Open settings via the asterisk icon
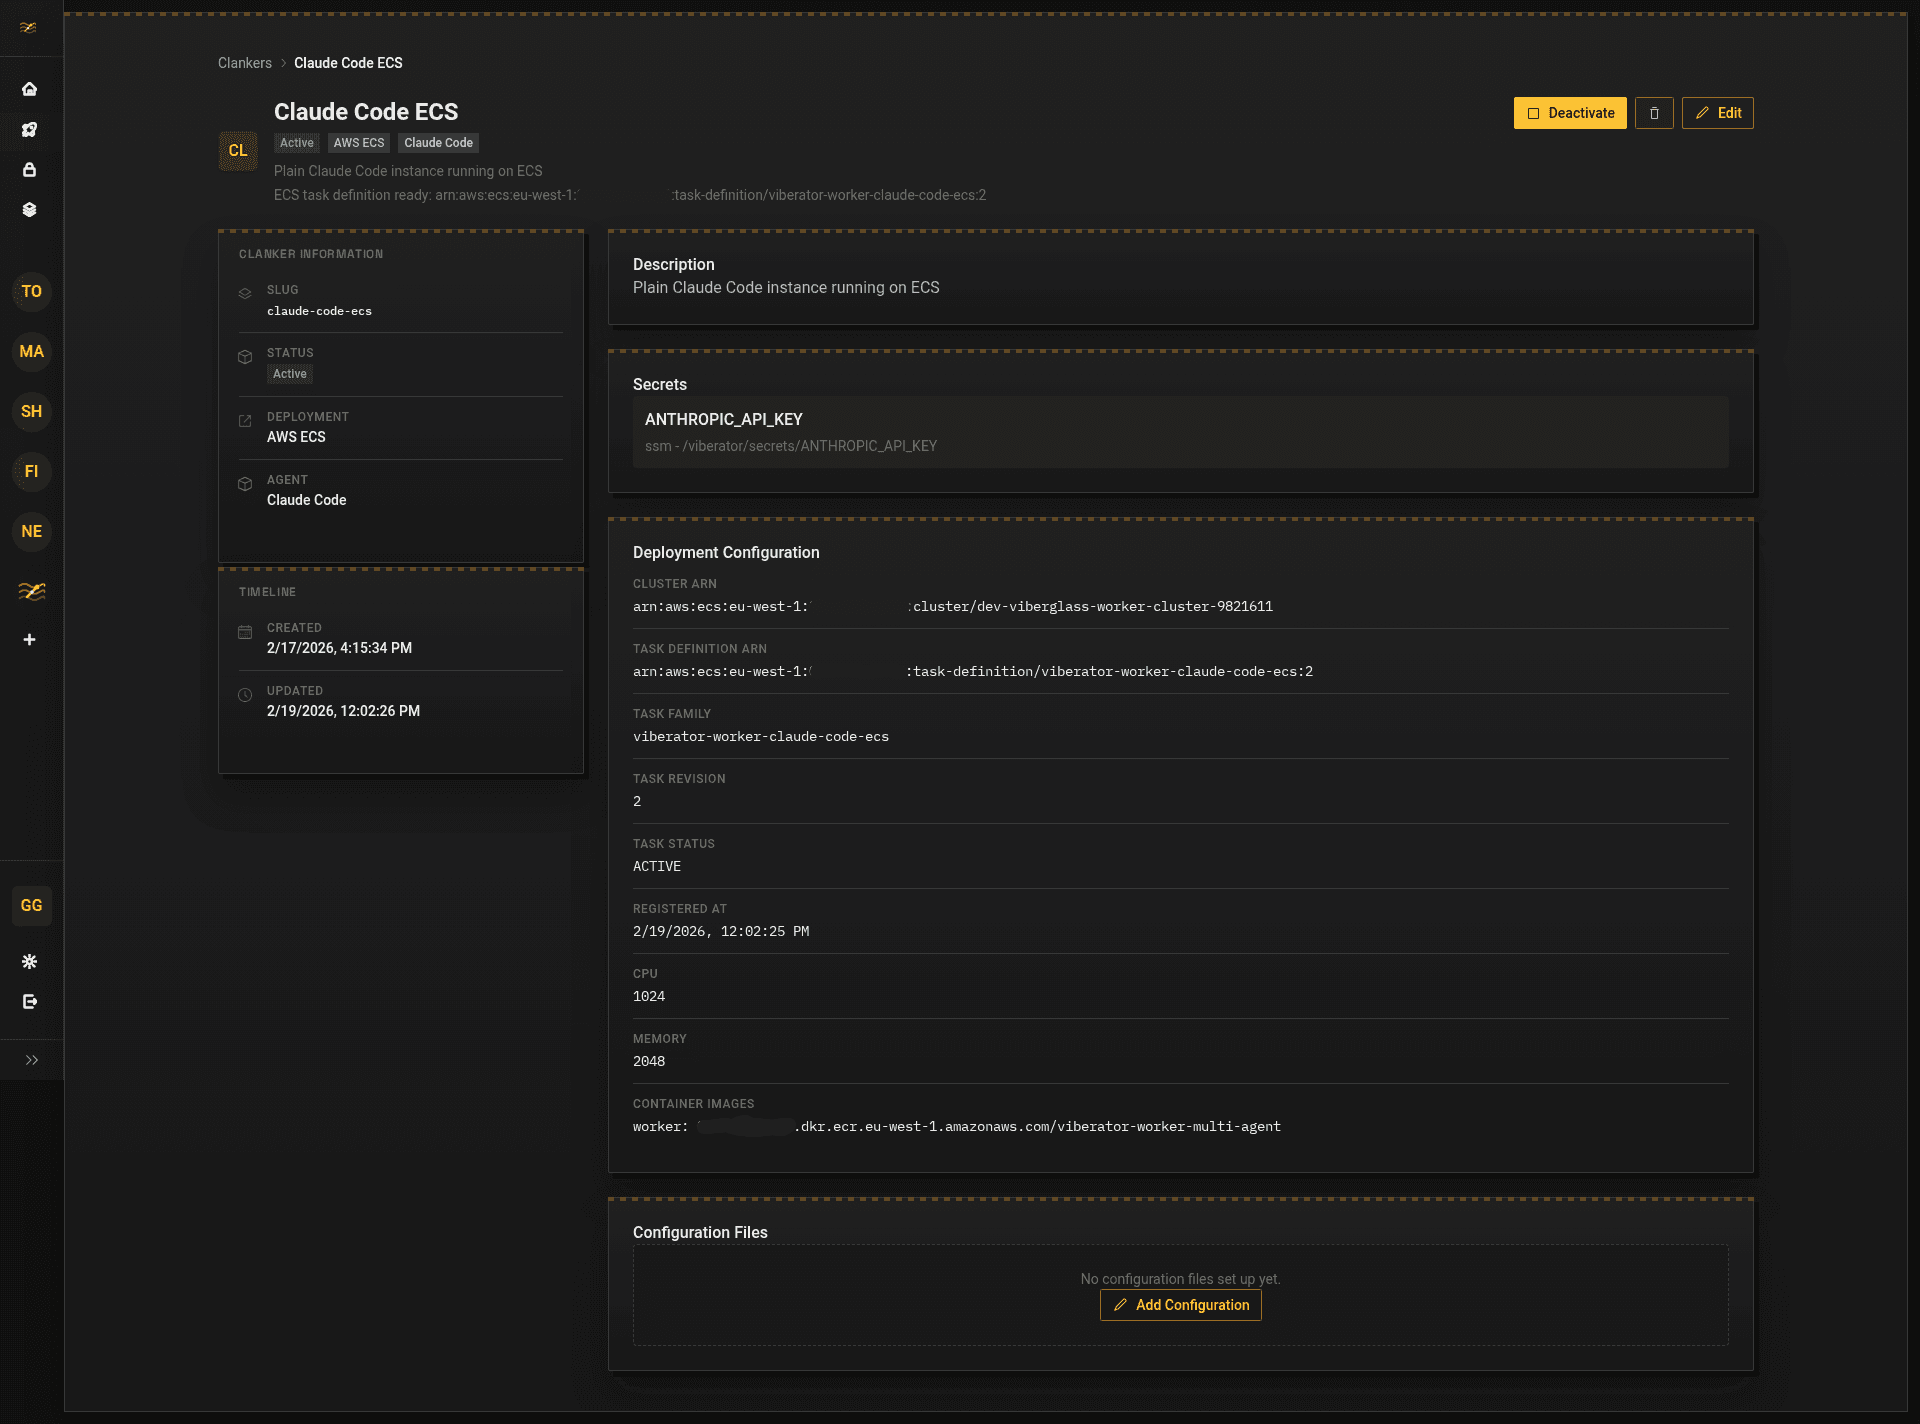The image size is (1920, 1424). pyautogui.click(x=30, y=961)
